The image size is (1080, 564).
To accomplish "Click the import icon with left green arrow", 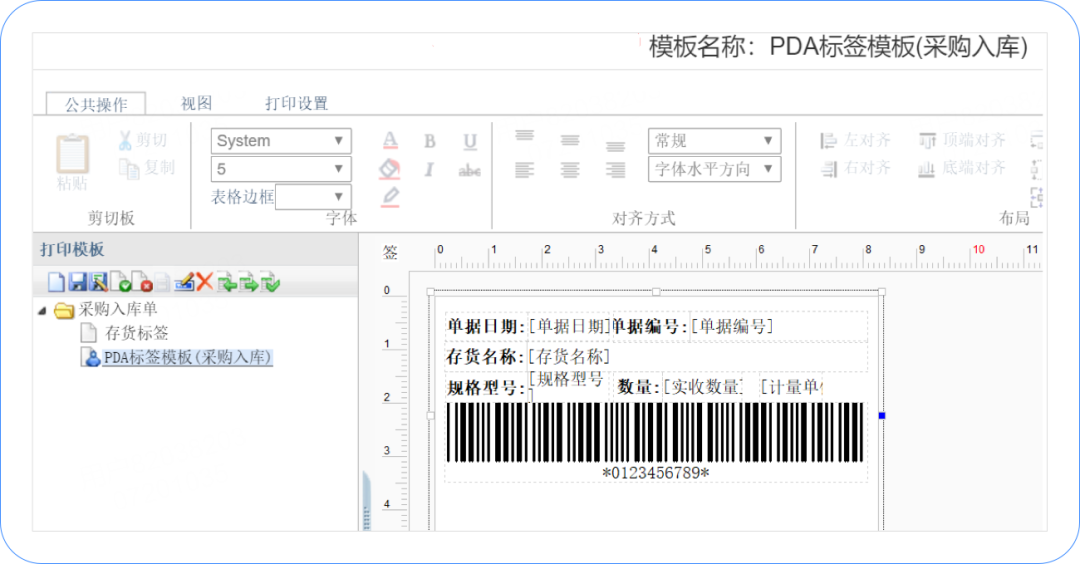I will pos(227,282).
